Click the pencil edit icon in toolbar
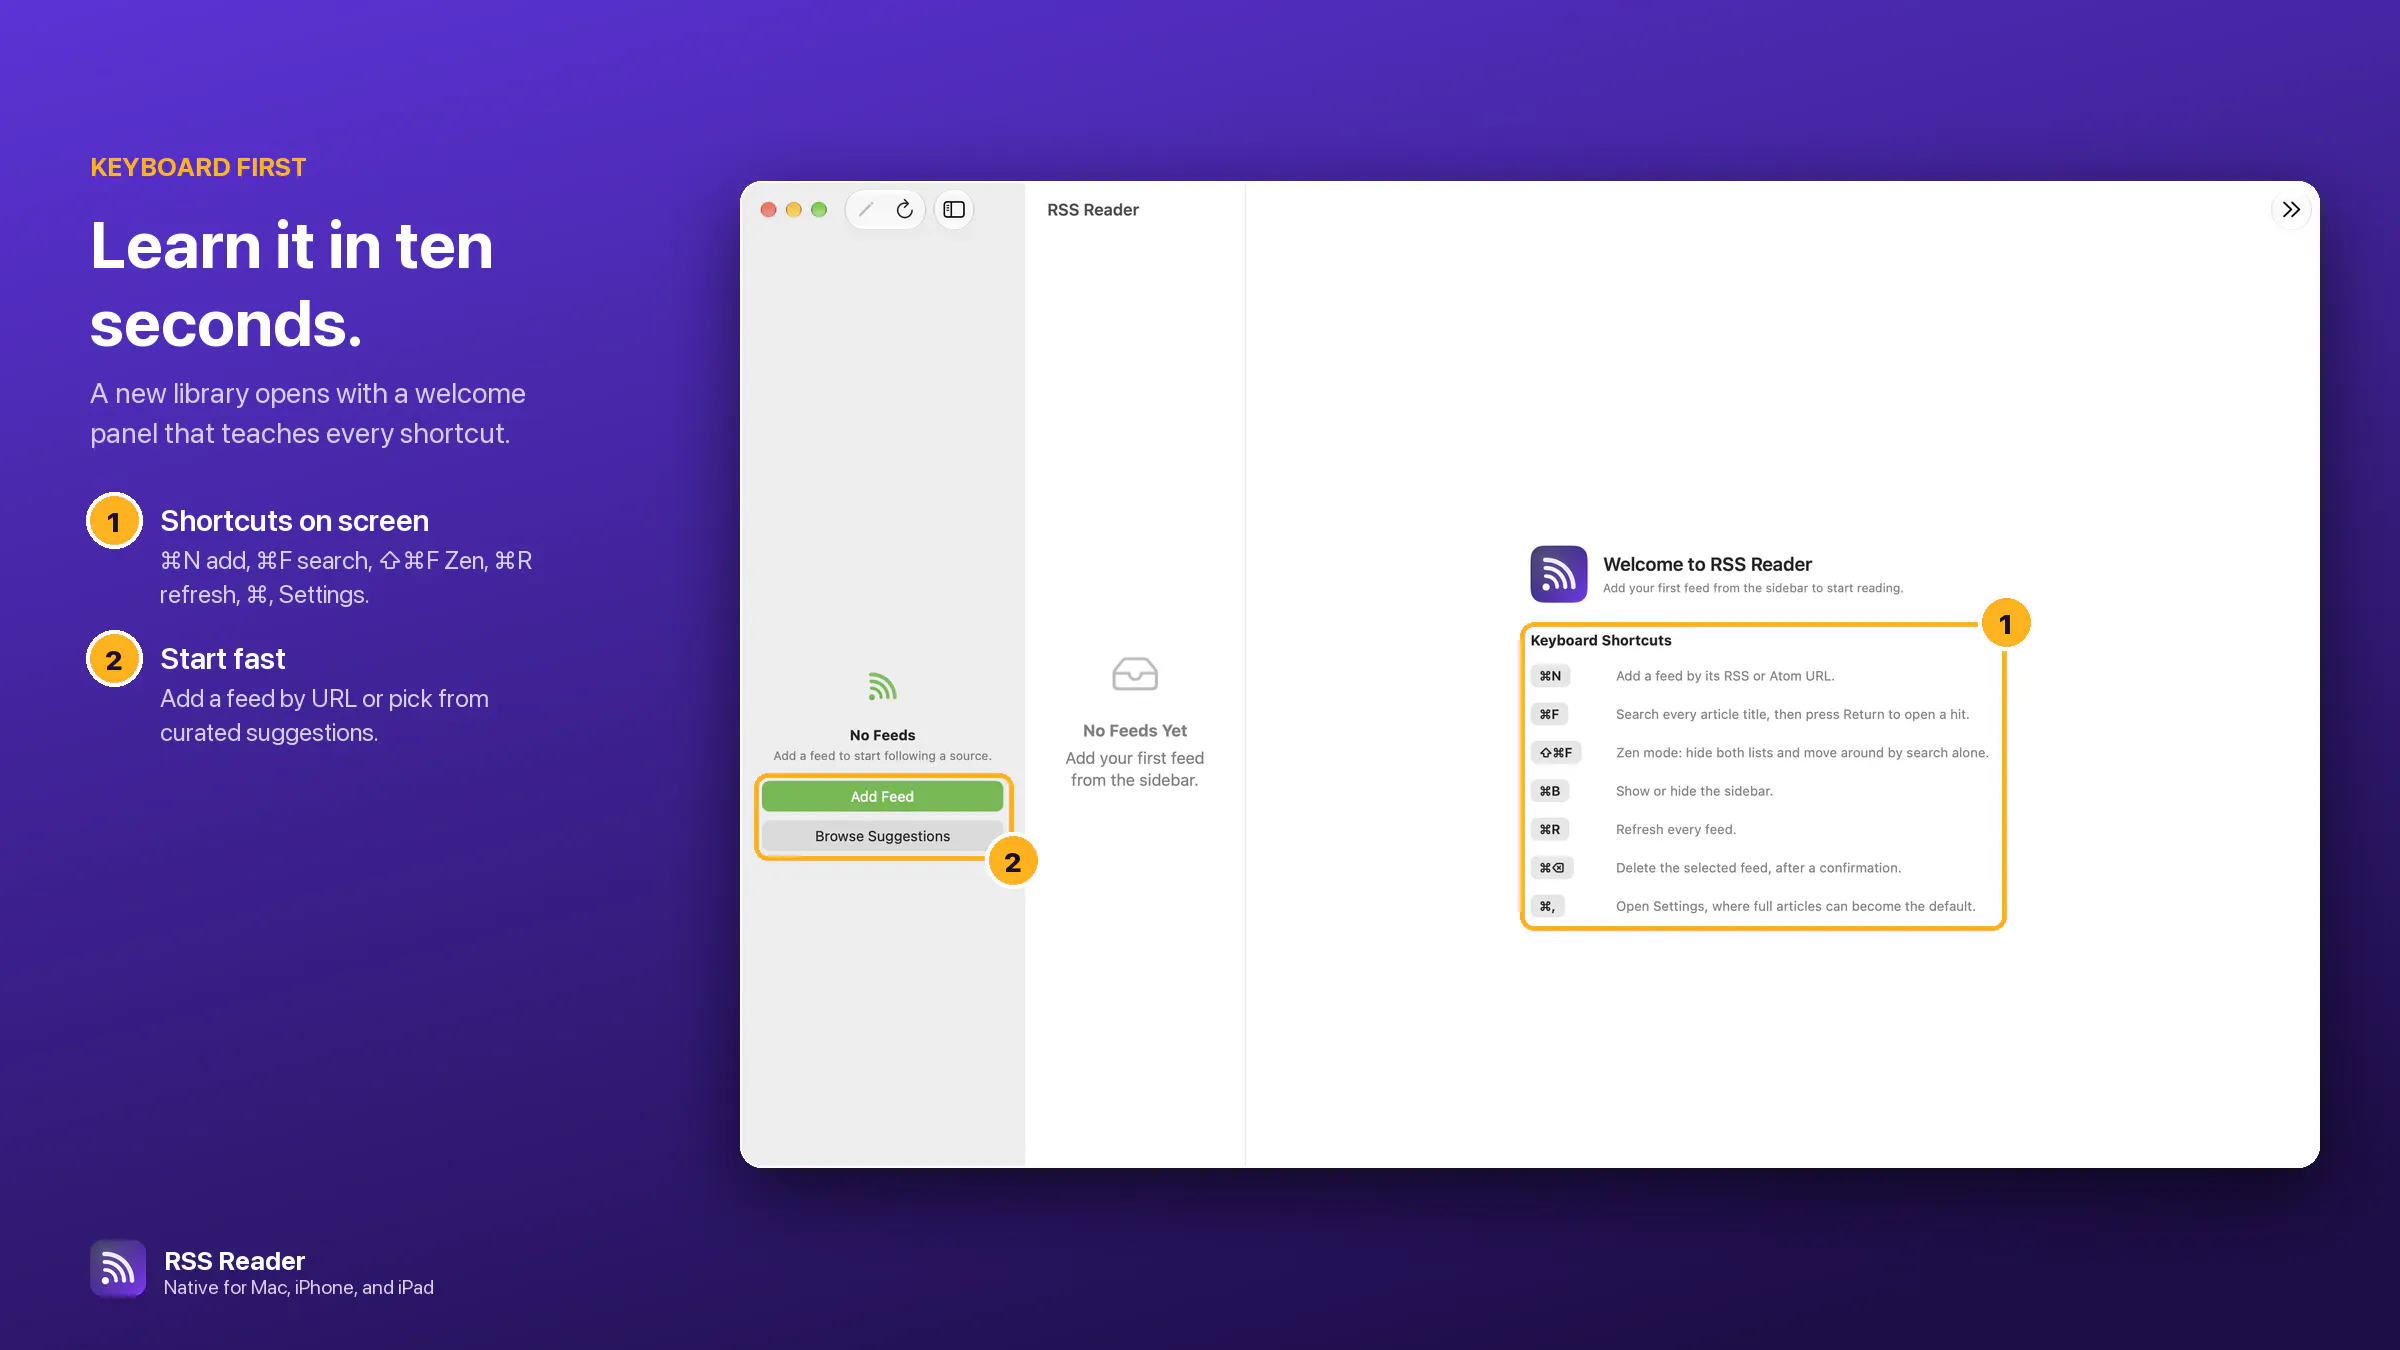 tap(866, 209)
